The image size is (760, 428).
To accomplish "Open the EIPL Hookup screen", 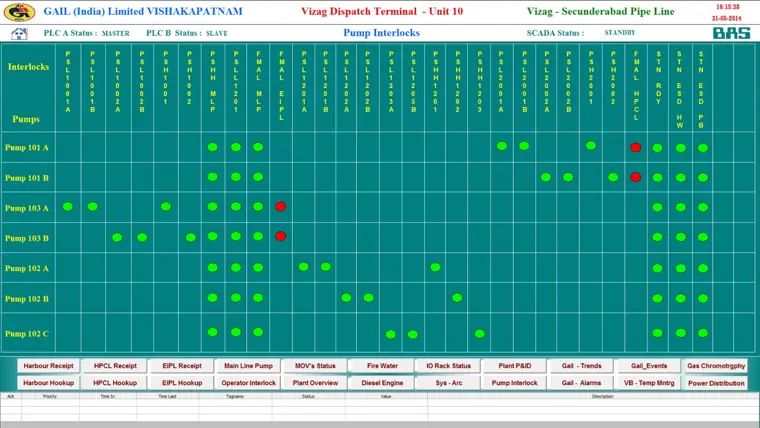I will pyautogui.click(x=182, y=383).
